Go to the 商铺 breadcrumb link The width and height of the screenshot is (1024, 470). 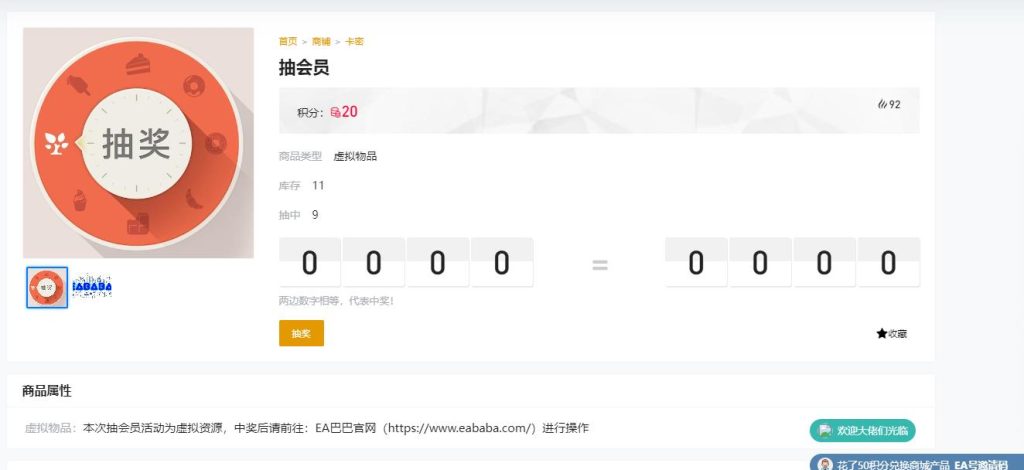(x=321, y=41)
